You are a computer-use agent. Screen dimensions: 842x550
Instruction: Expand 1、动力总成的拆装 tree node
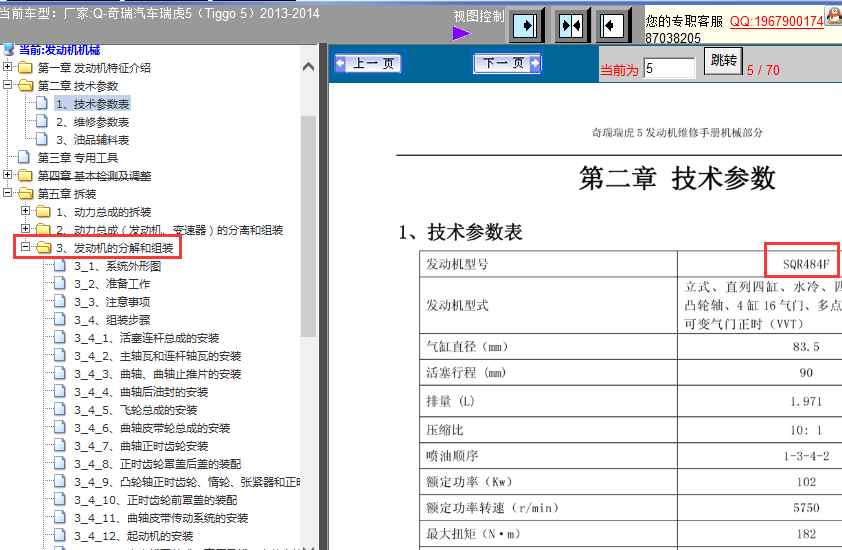point(25,211)
